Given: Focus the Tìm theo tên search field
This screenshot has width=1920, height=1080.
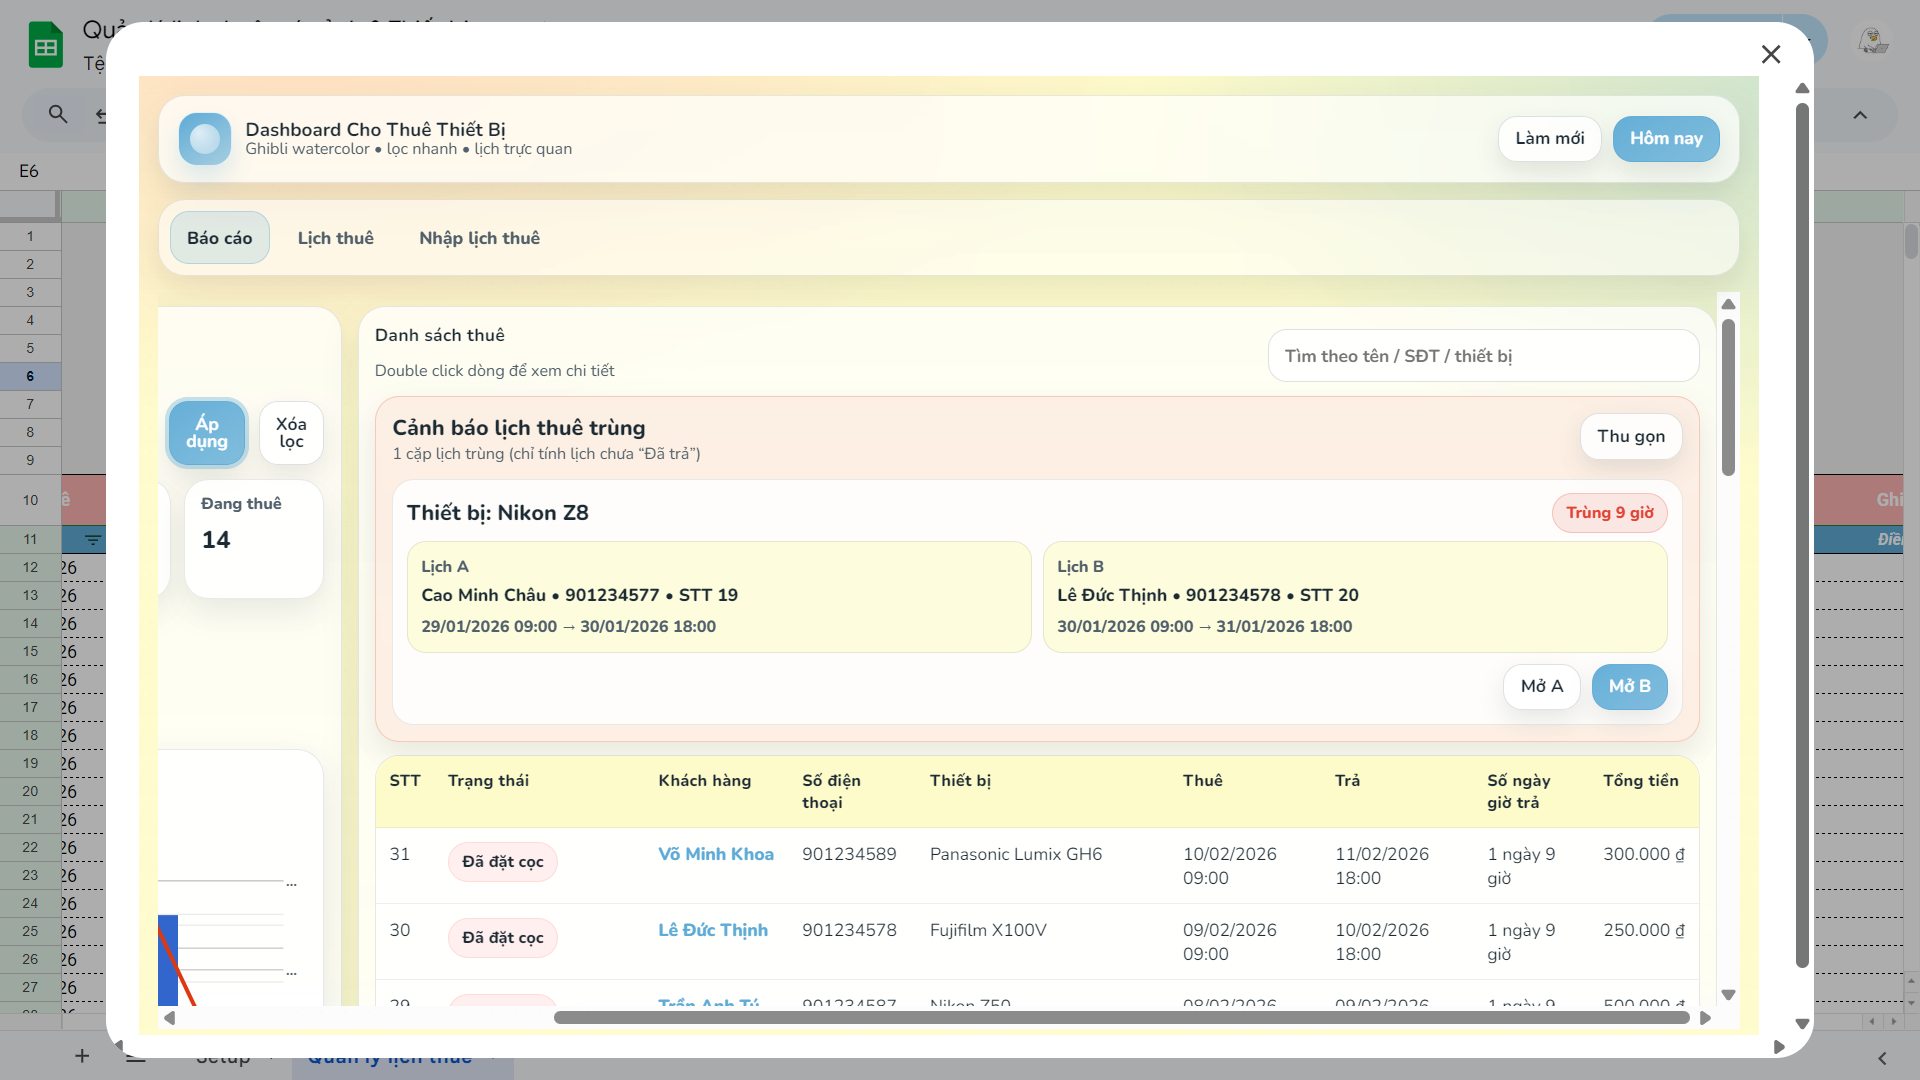Looking at the screenshot, I should [1482, 356].
